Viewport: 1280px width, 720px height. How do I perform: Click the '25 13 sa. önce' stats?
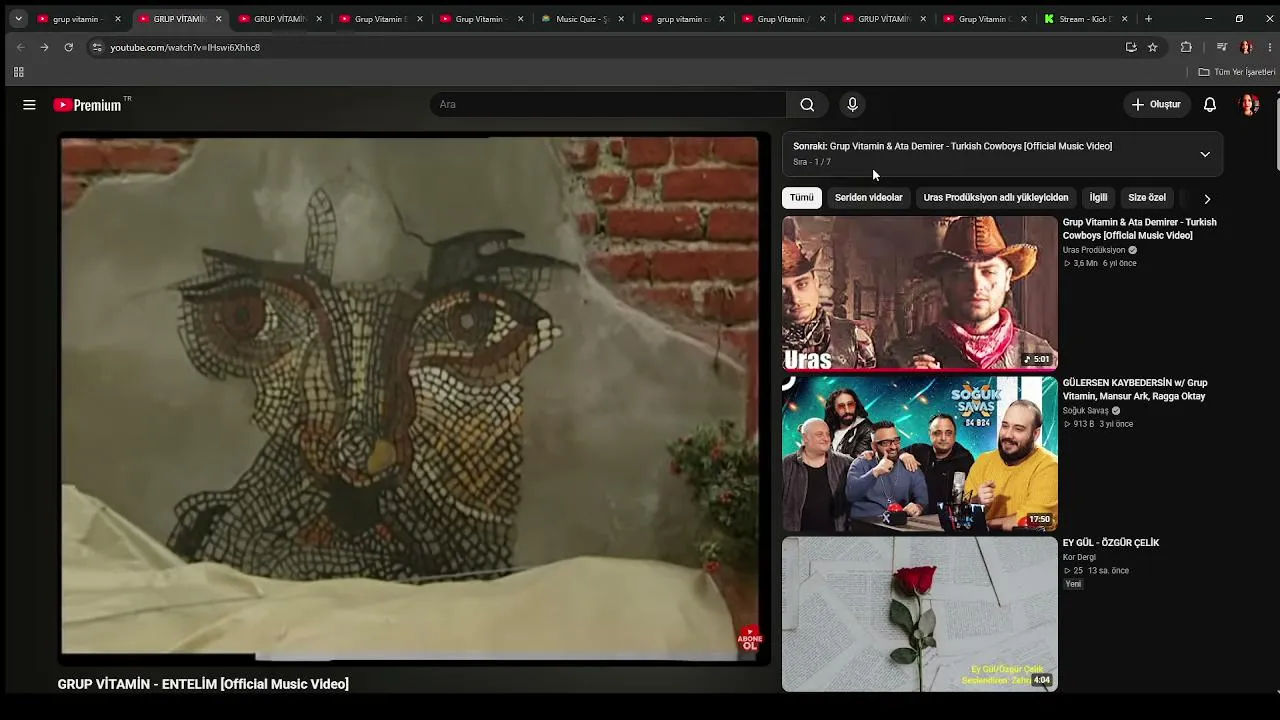(1096, 571)
